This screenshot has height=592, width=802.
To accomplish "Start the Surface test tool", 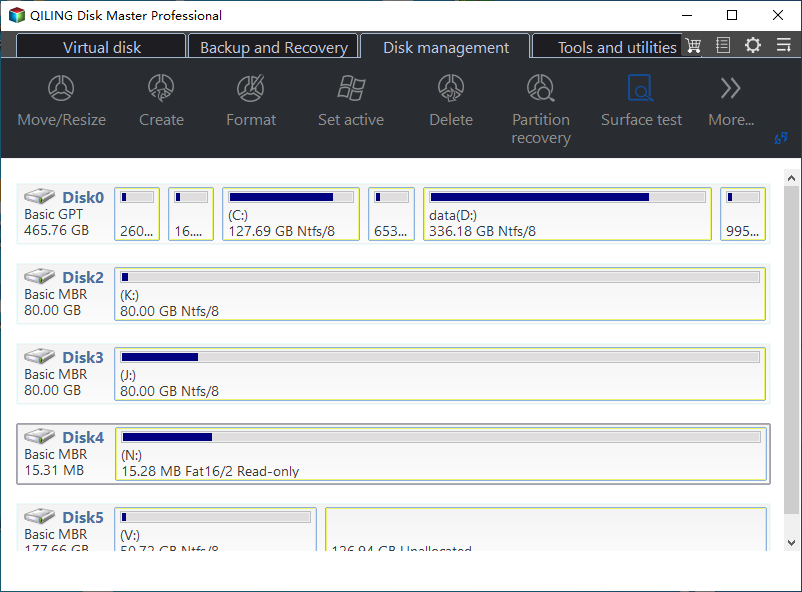I will point(641,101).
